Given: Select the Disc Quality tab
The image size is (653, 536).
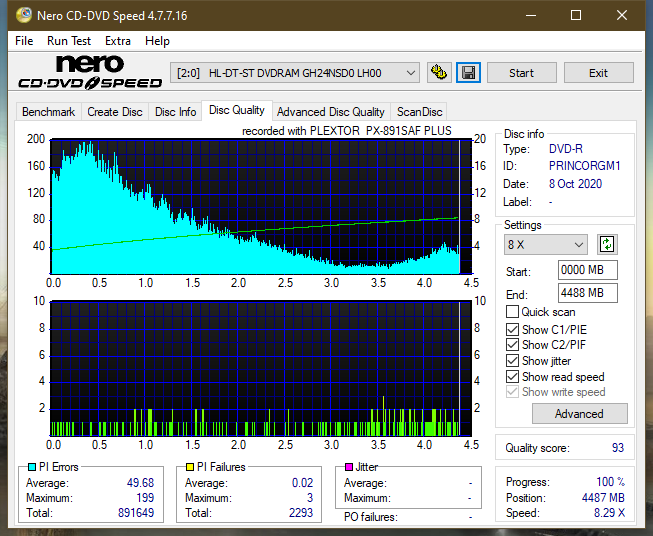Looking at the screenshot, I should [x=237, y=110].
